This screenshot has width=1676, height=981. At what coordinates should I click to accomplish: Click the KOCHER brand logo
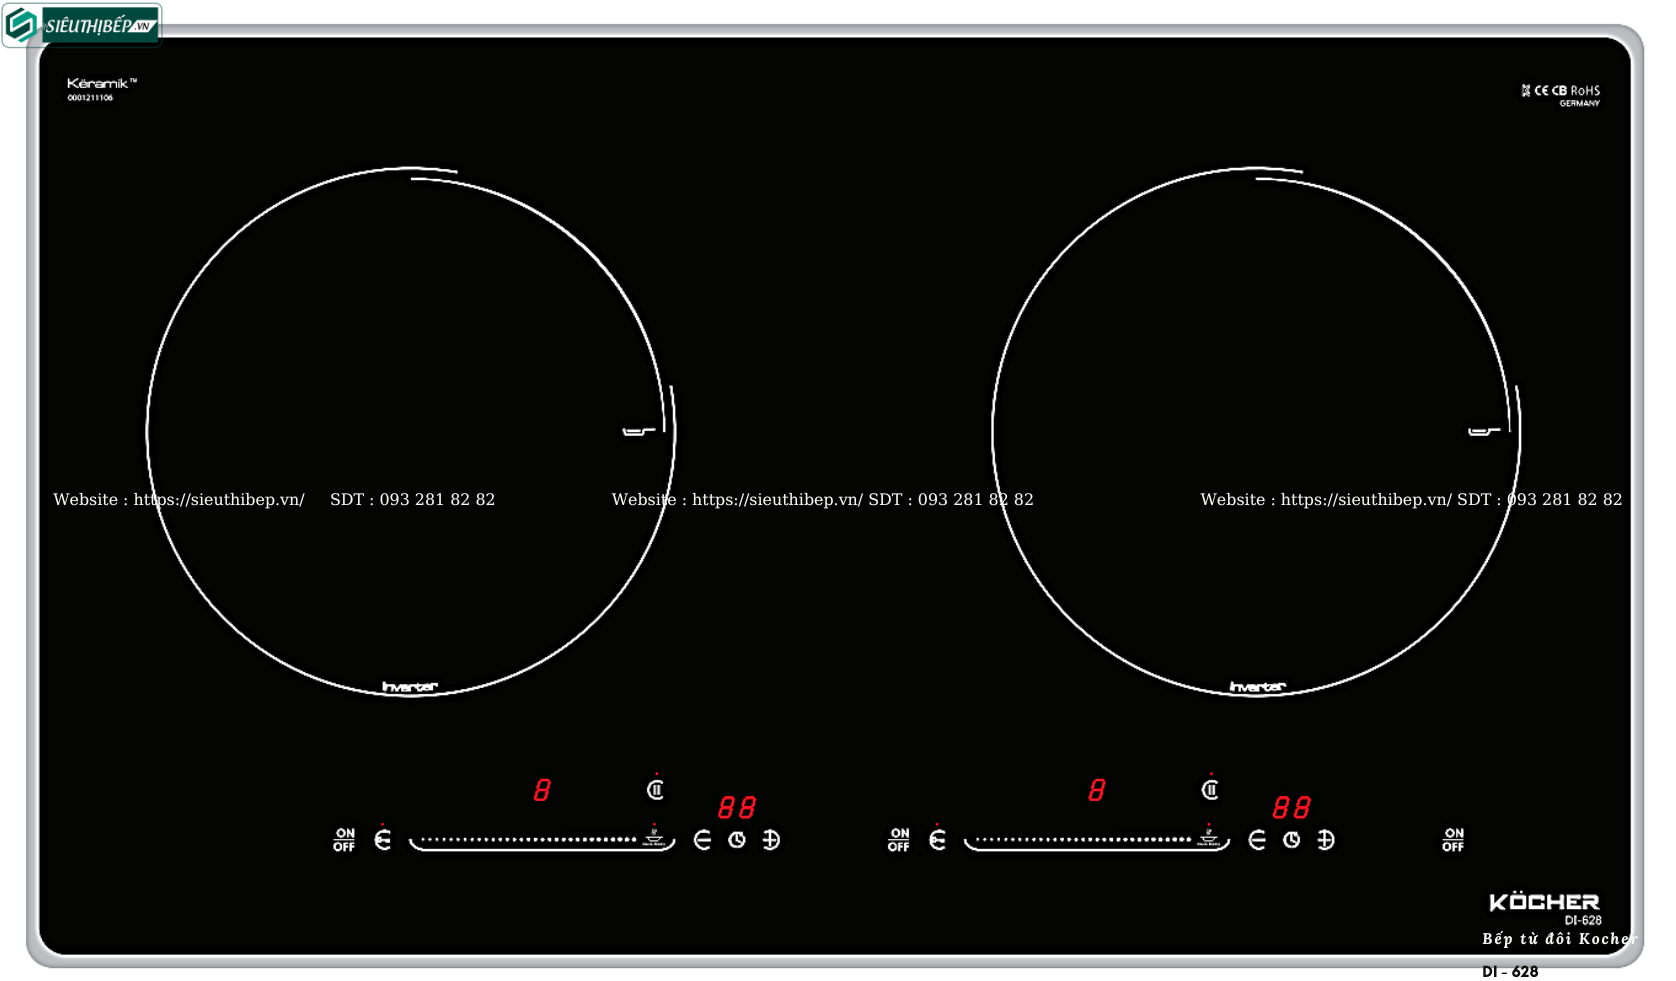(x=1544, y=903)
